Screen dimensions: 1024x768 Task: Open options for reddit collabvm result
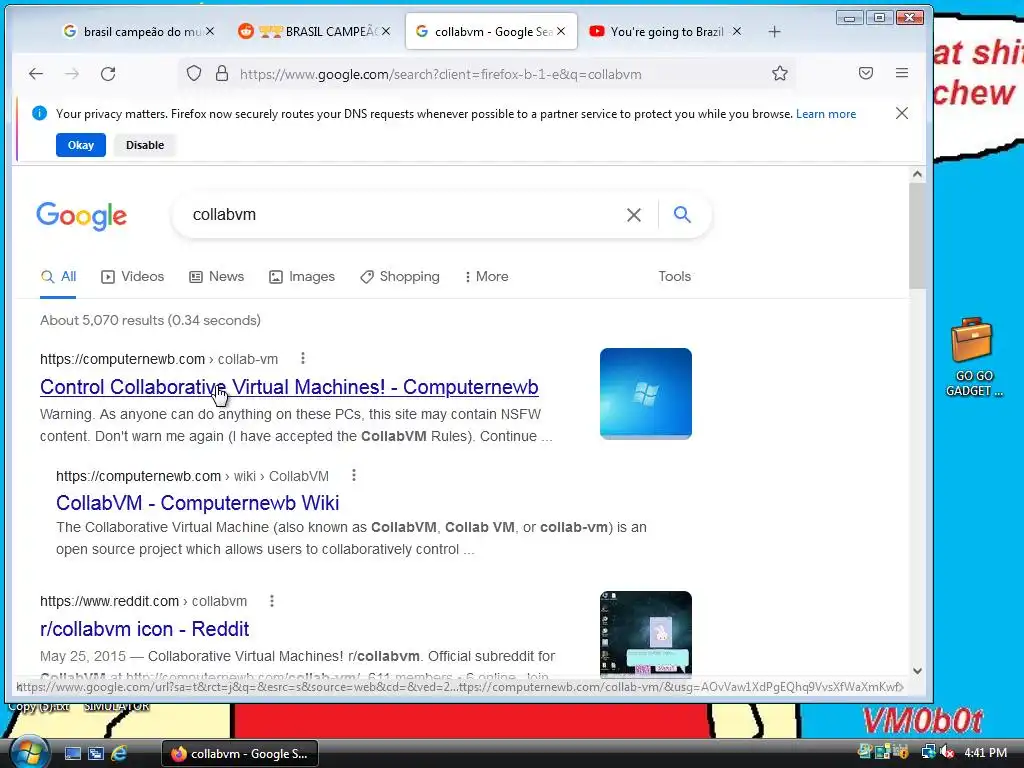pyautogui.click(x=272, y=601)
